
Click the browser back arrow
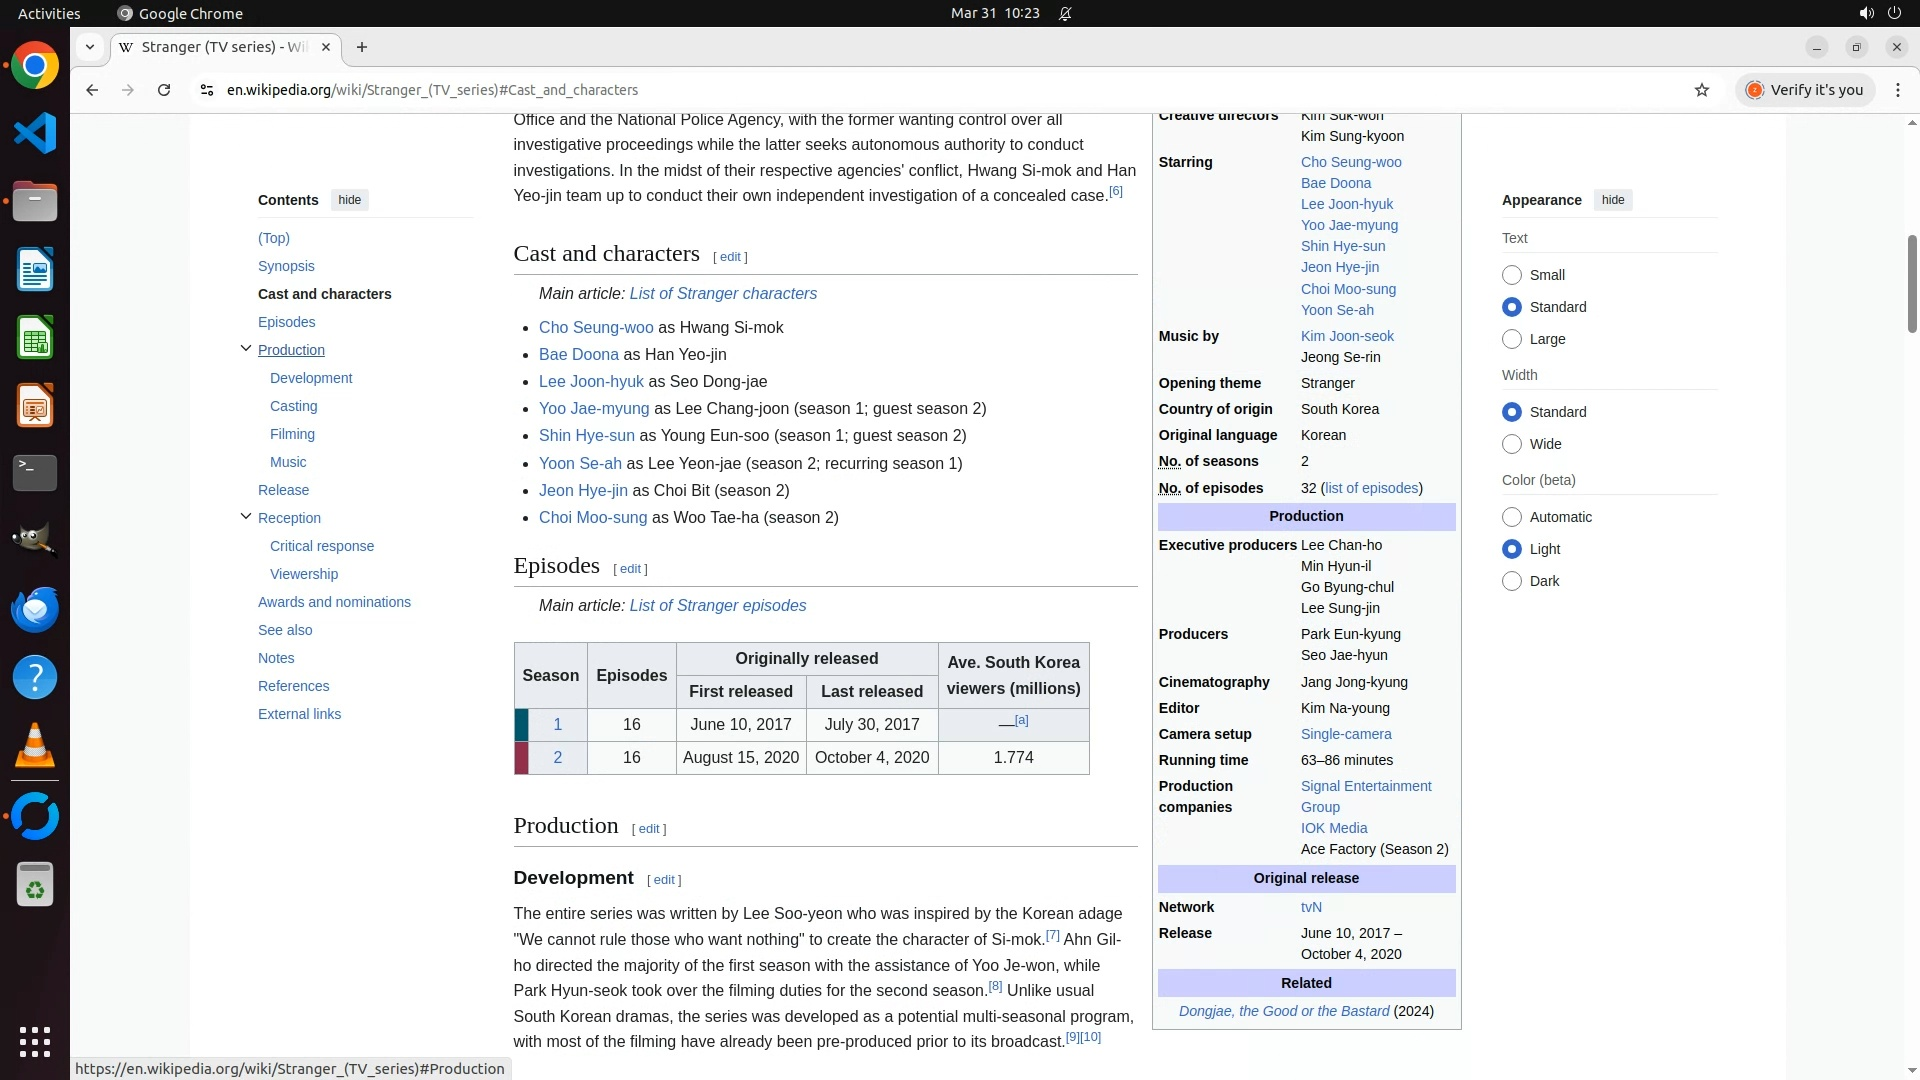pyautogui.click(x=92, y=90)
